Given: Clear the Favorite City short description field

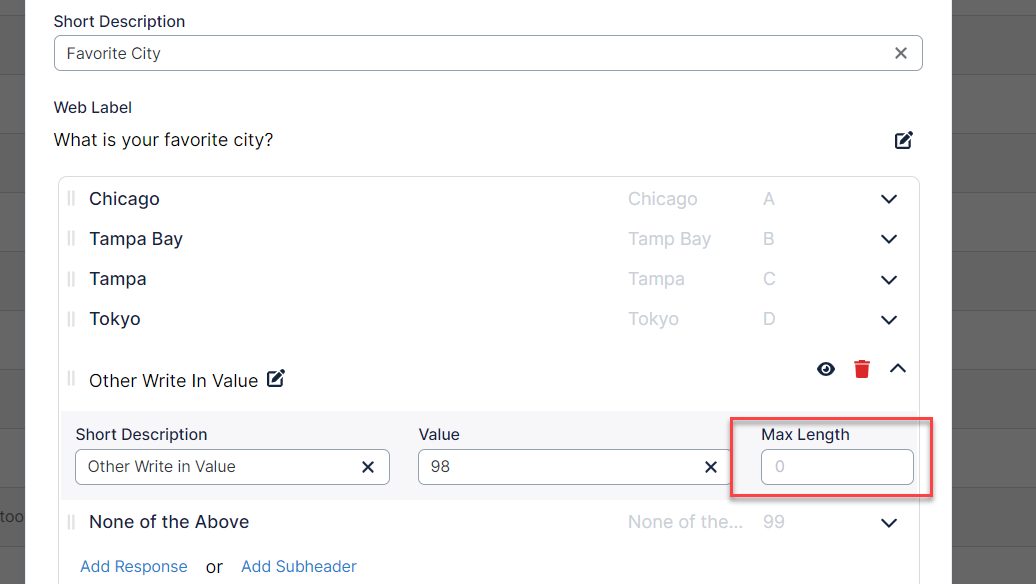Looking at the screenshot, I should point(900,53).
